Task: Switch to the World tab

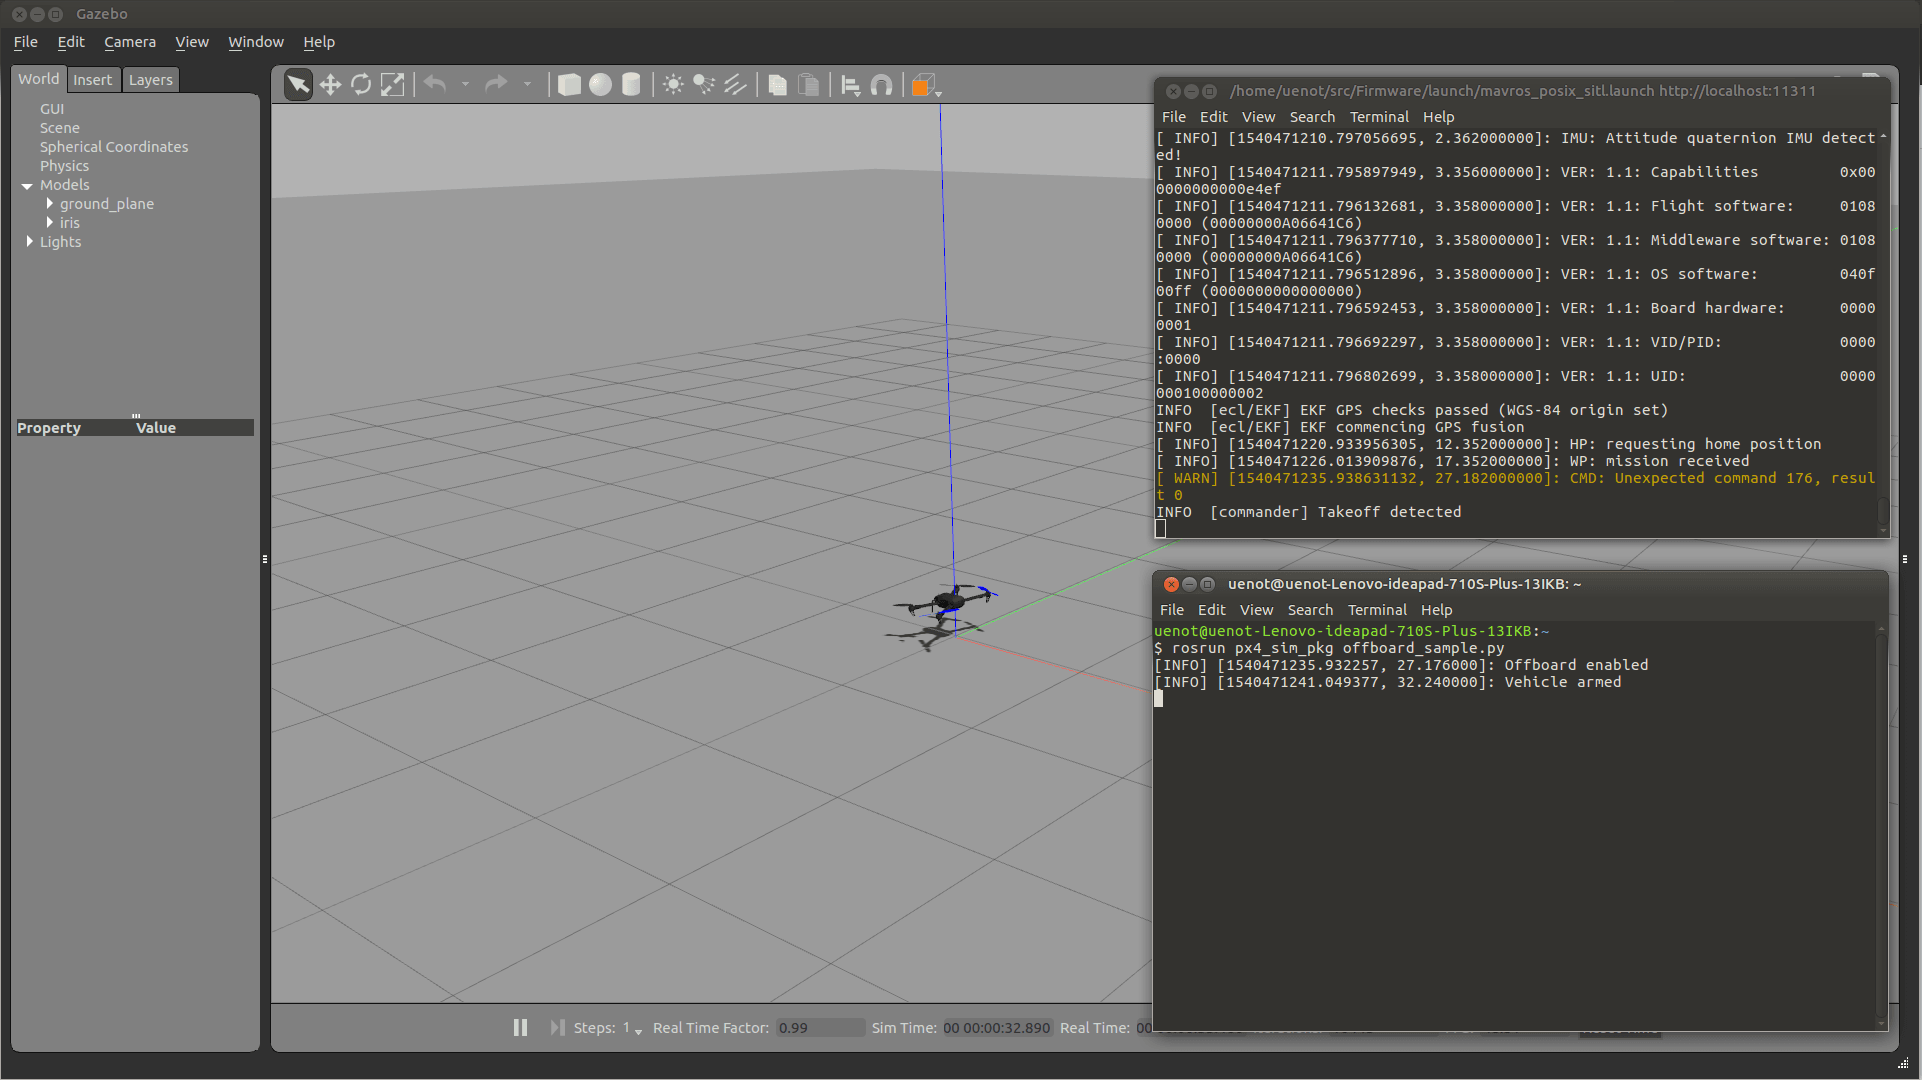Action: click(x=38, y=79)
